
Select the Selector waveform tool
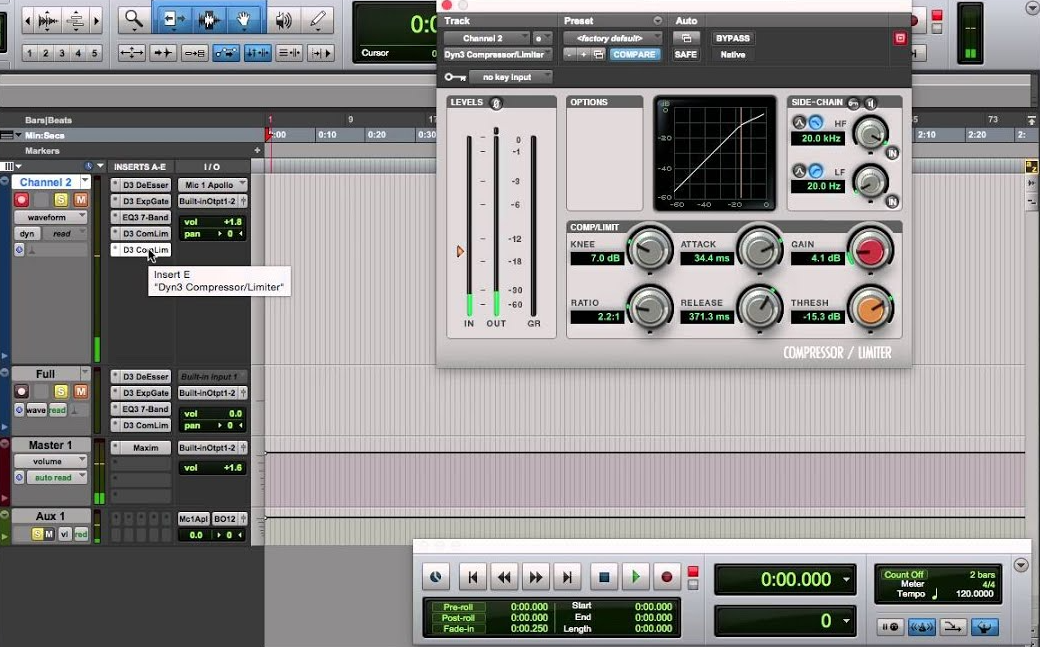pos(208,20)
